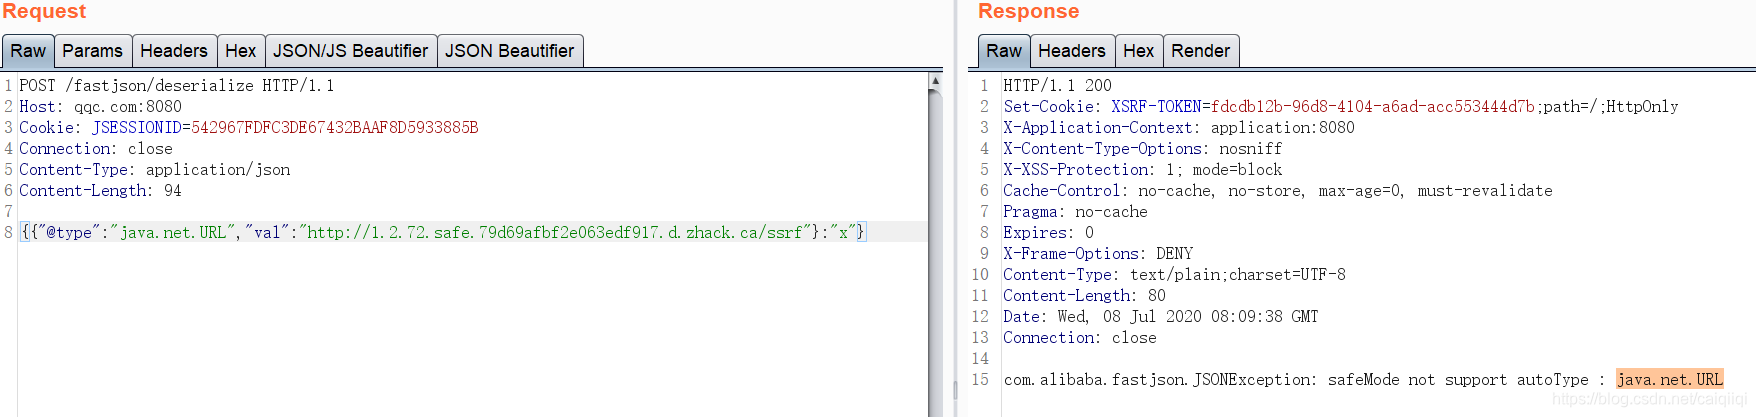The height and width of the screenshot is (417, 1756).
Task: Click the POST /fastjson/deserialize request line
Action: click(177, 86)
